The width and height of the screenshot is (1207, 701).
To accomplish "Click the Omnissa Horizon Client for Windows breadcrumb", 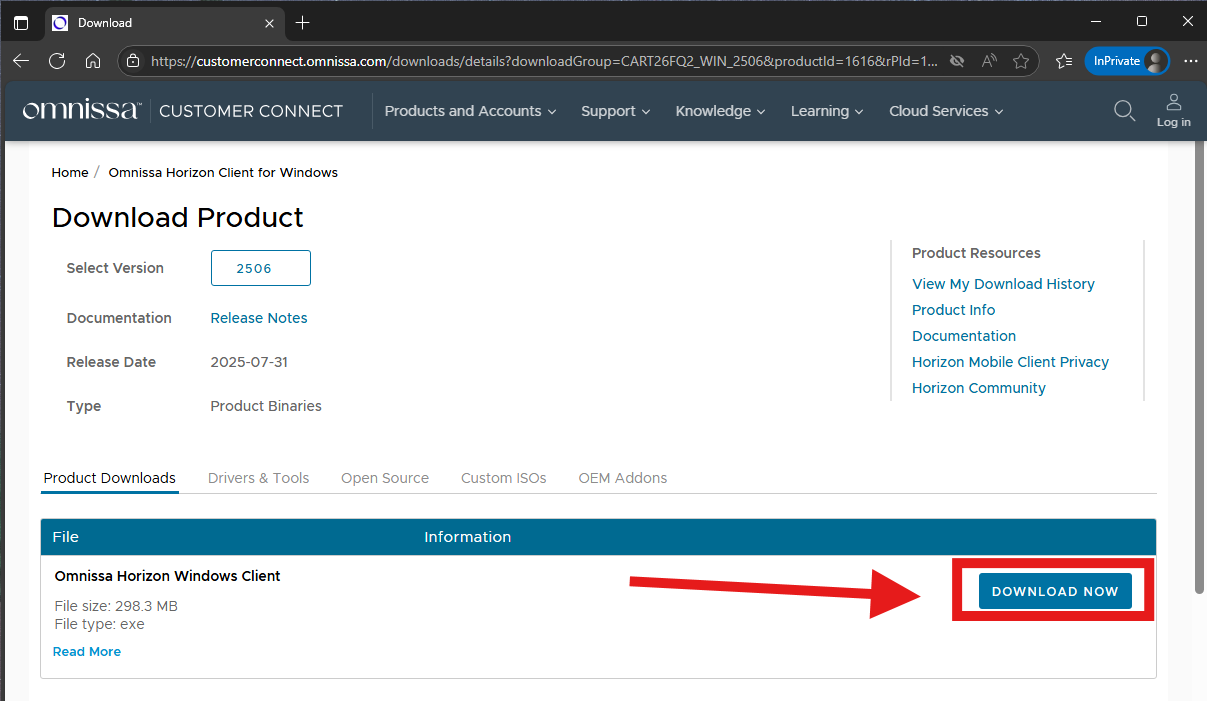I will point(223,172).
